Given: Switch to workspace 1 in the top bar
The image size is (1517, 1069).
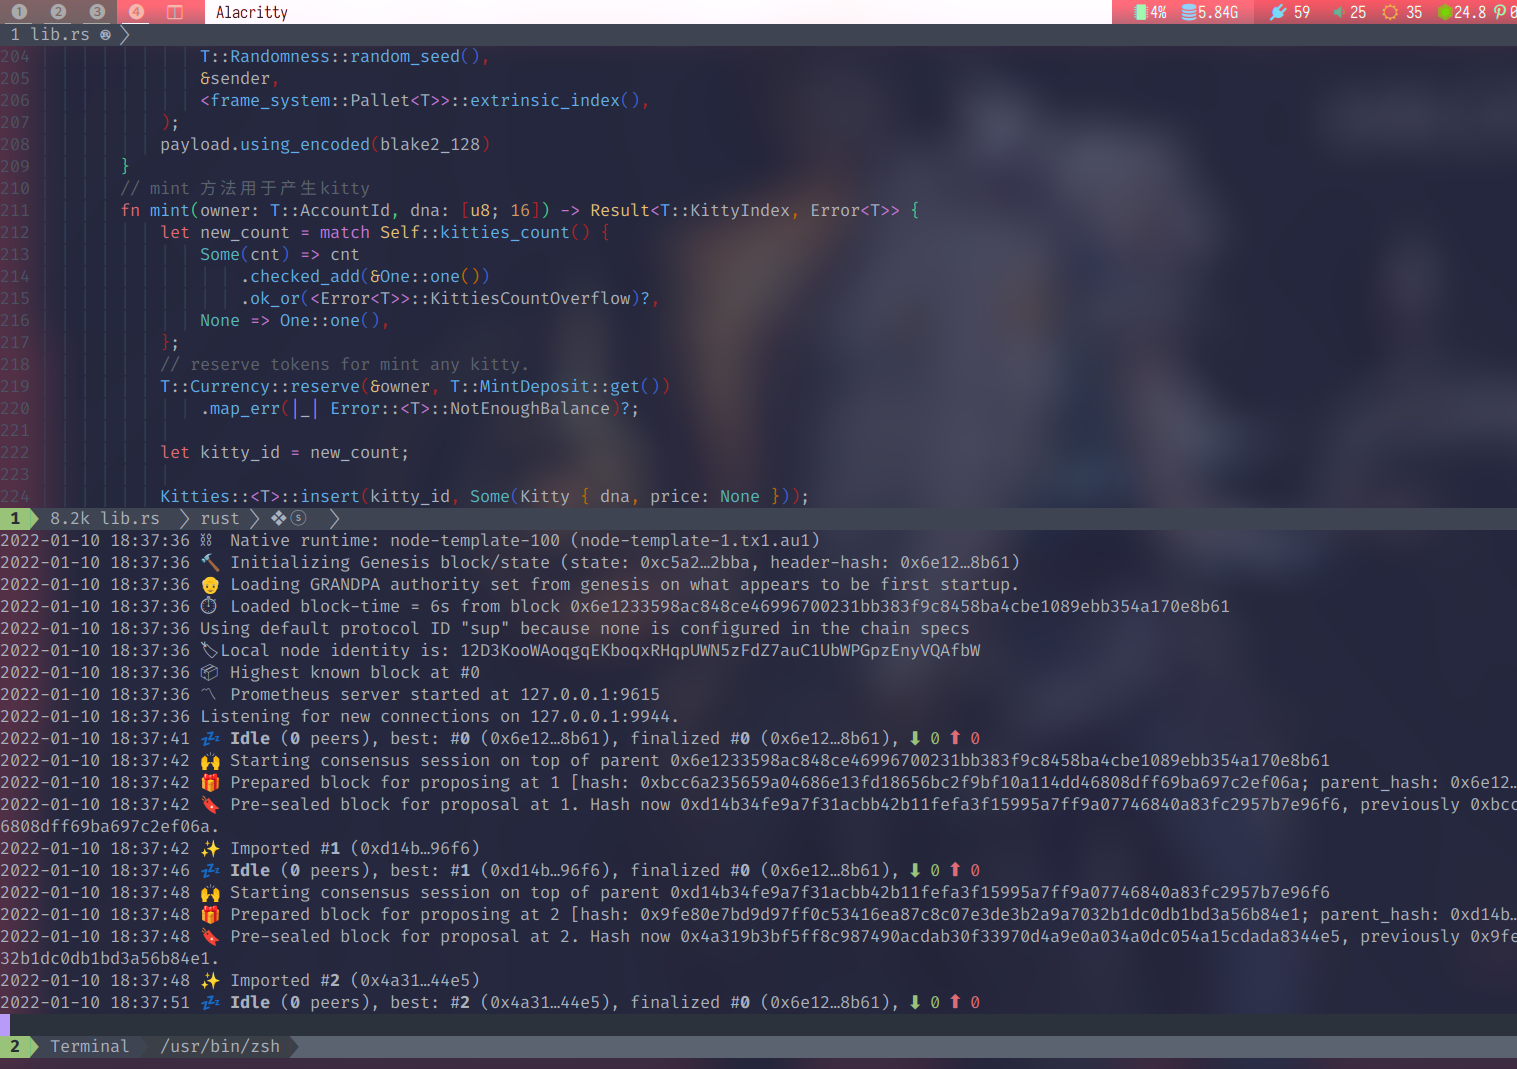Looking at the screenshot, I should point(19,12).
